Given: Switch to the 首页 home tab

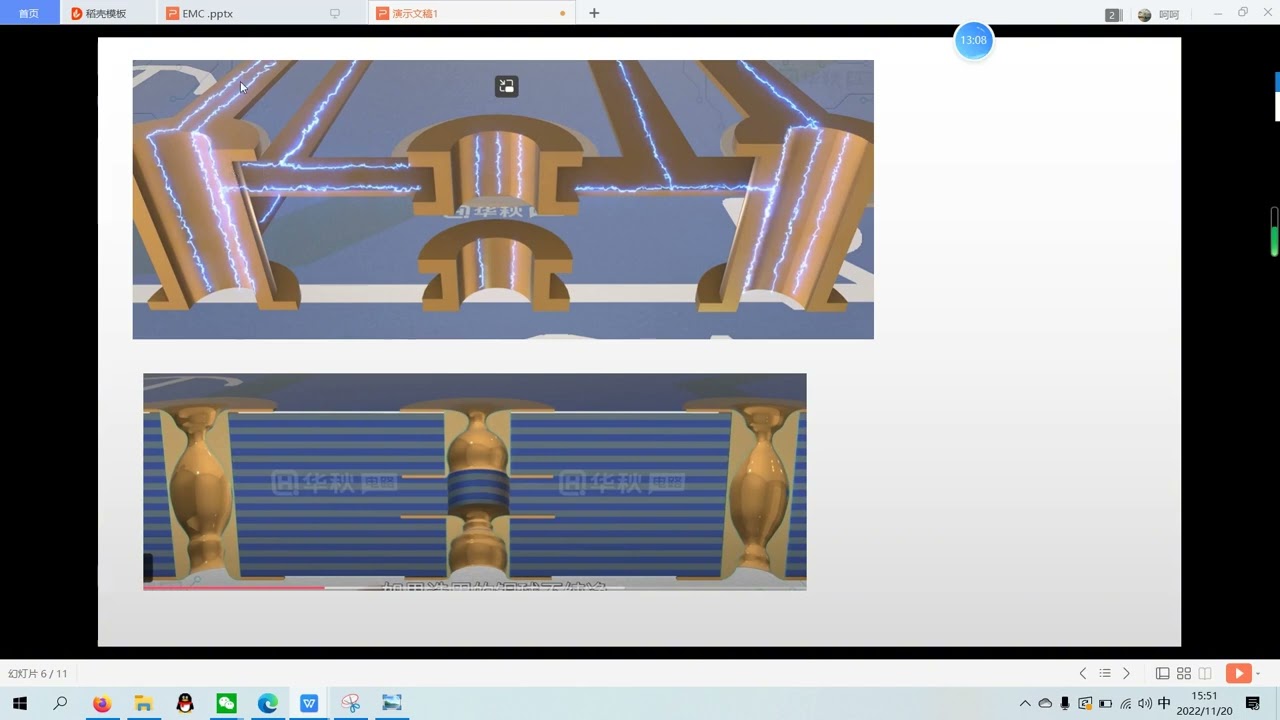Looking at the screenshot, I should 29,13.
